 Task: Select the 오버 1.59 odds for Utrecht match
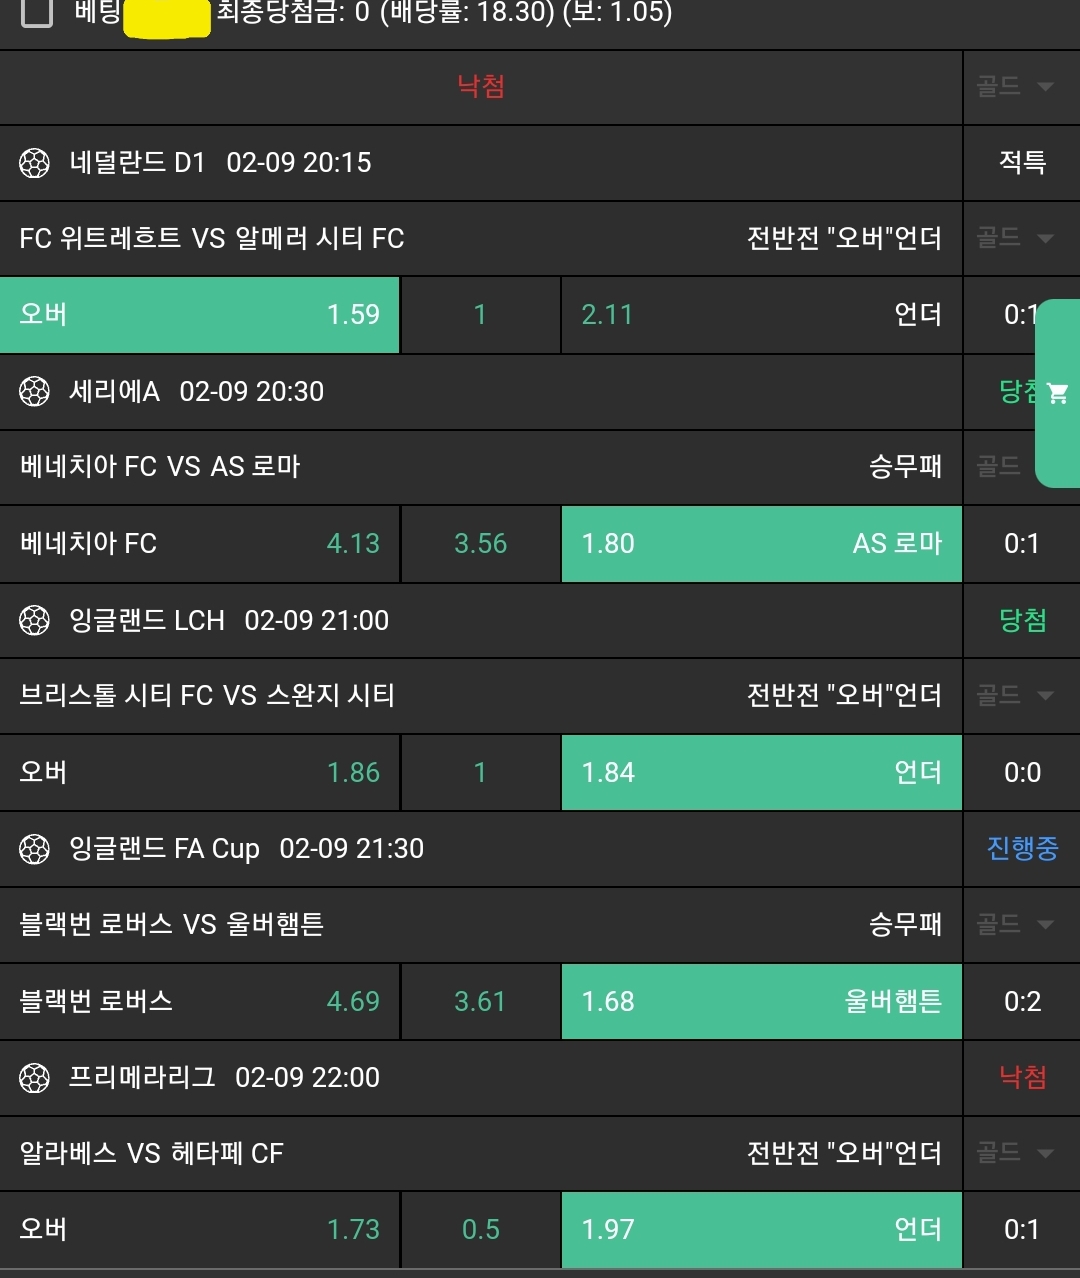coord(200,315)
